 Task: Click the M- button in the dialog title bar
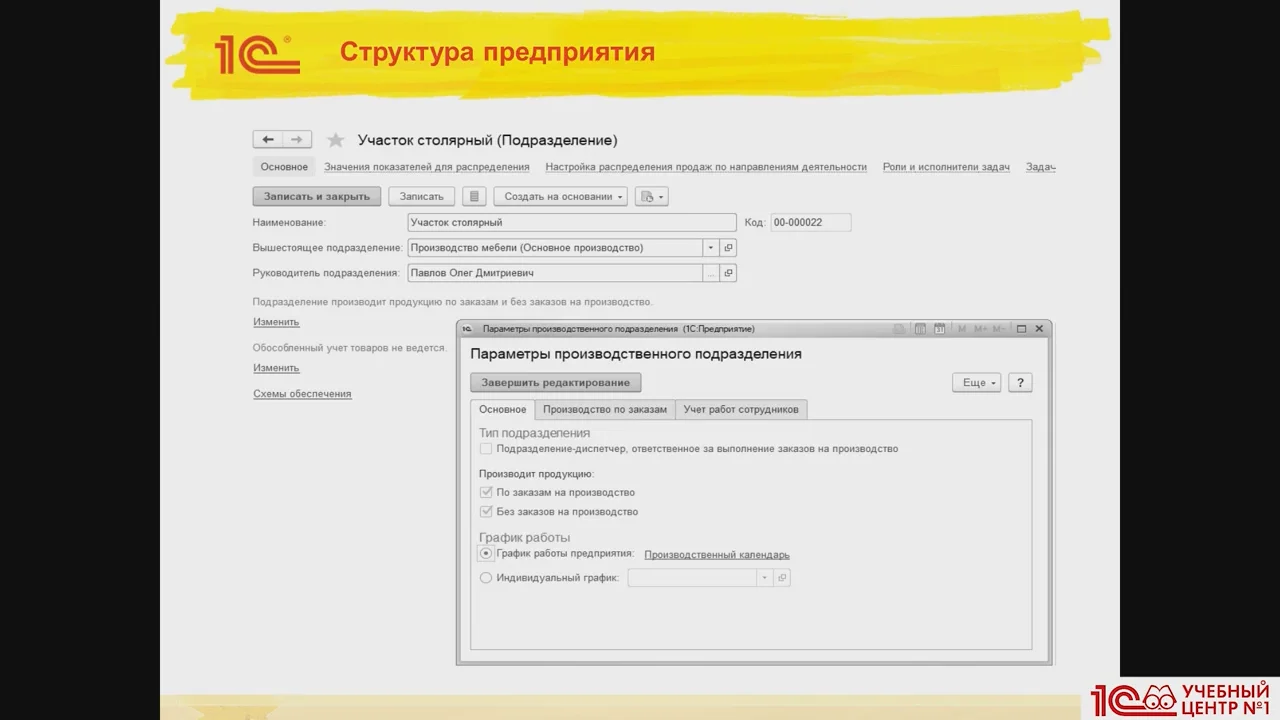pos(1000,329)
